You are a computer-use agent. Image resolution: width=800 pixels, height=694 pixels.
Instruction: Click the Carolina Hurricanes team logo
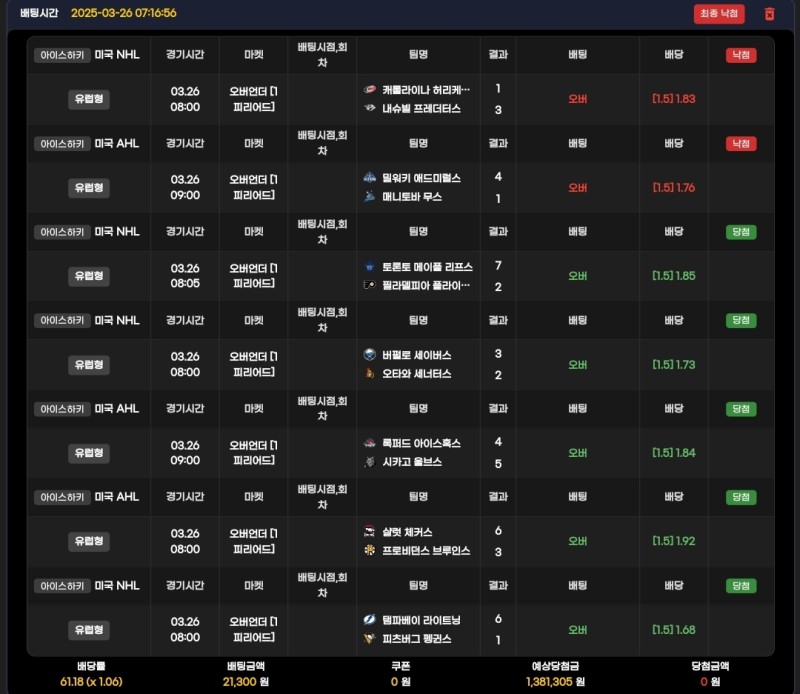(x=370, y=89)
